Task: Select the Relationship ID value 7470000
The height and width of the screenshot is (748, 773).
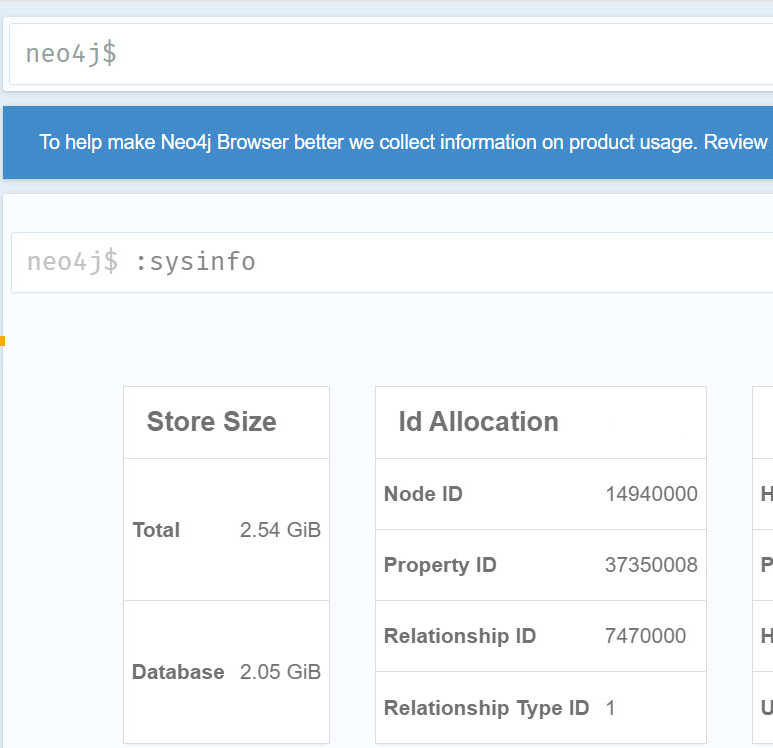Action: pyautogui.click(x=645, y=636)
